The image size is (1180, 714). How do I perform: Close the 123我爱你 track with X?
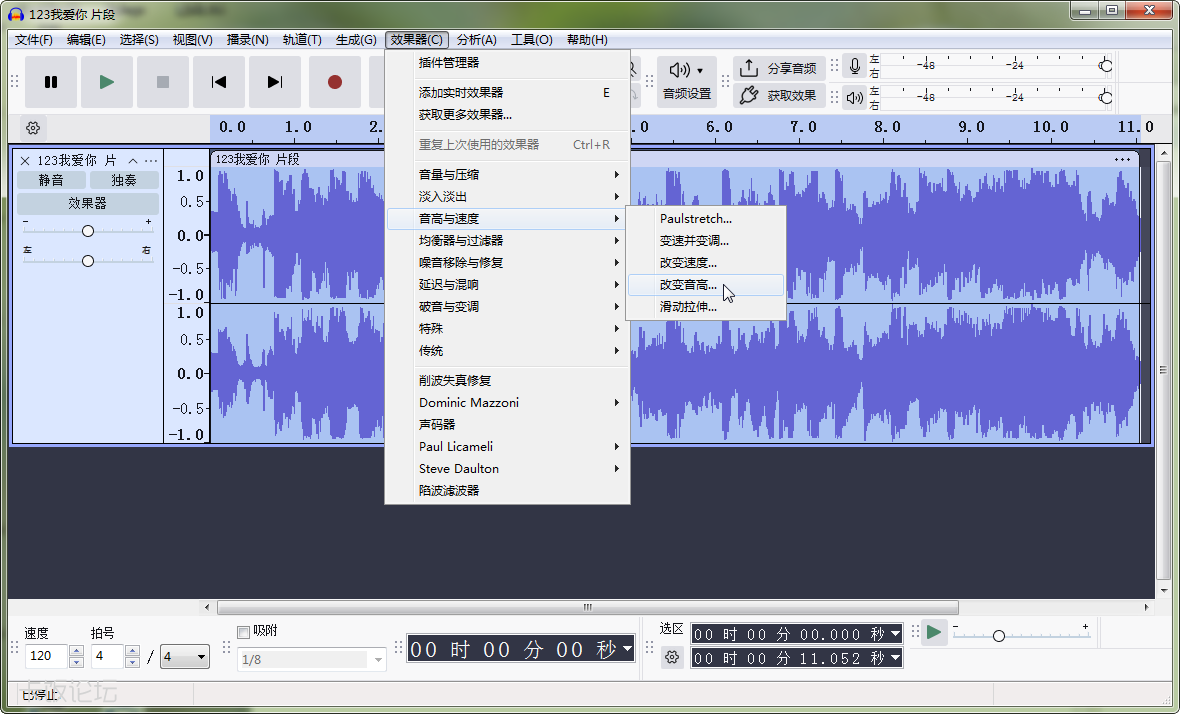click(25, 160)
